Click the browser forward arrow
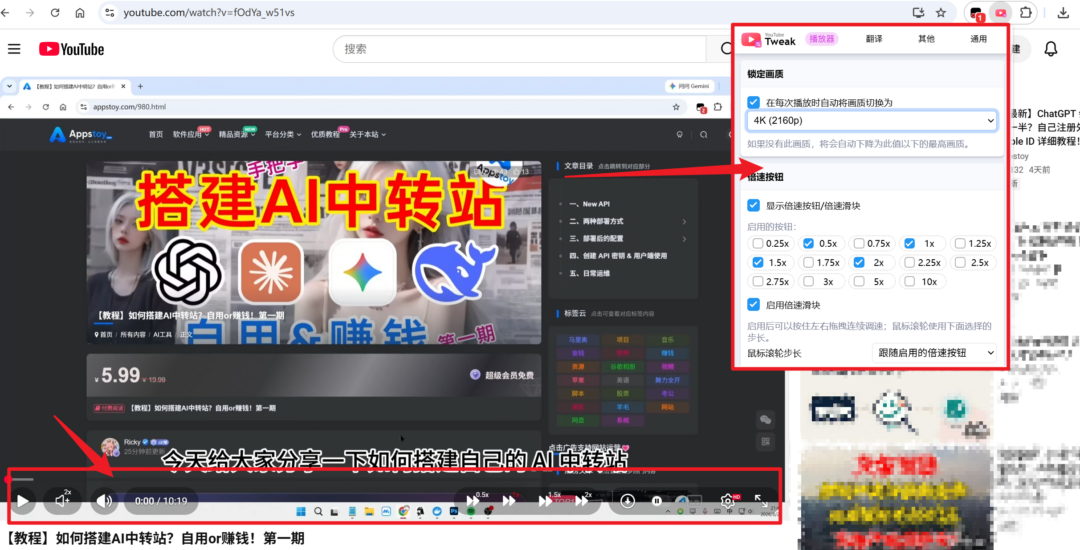 coord(30,12)
